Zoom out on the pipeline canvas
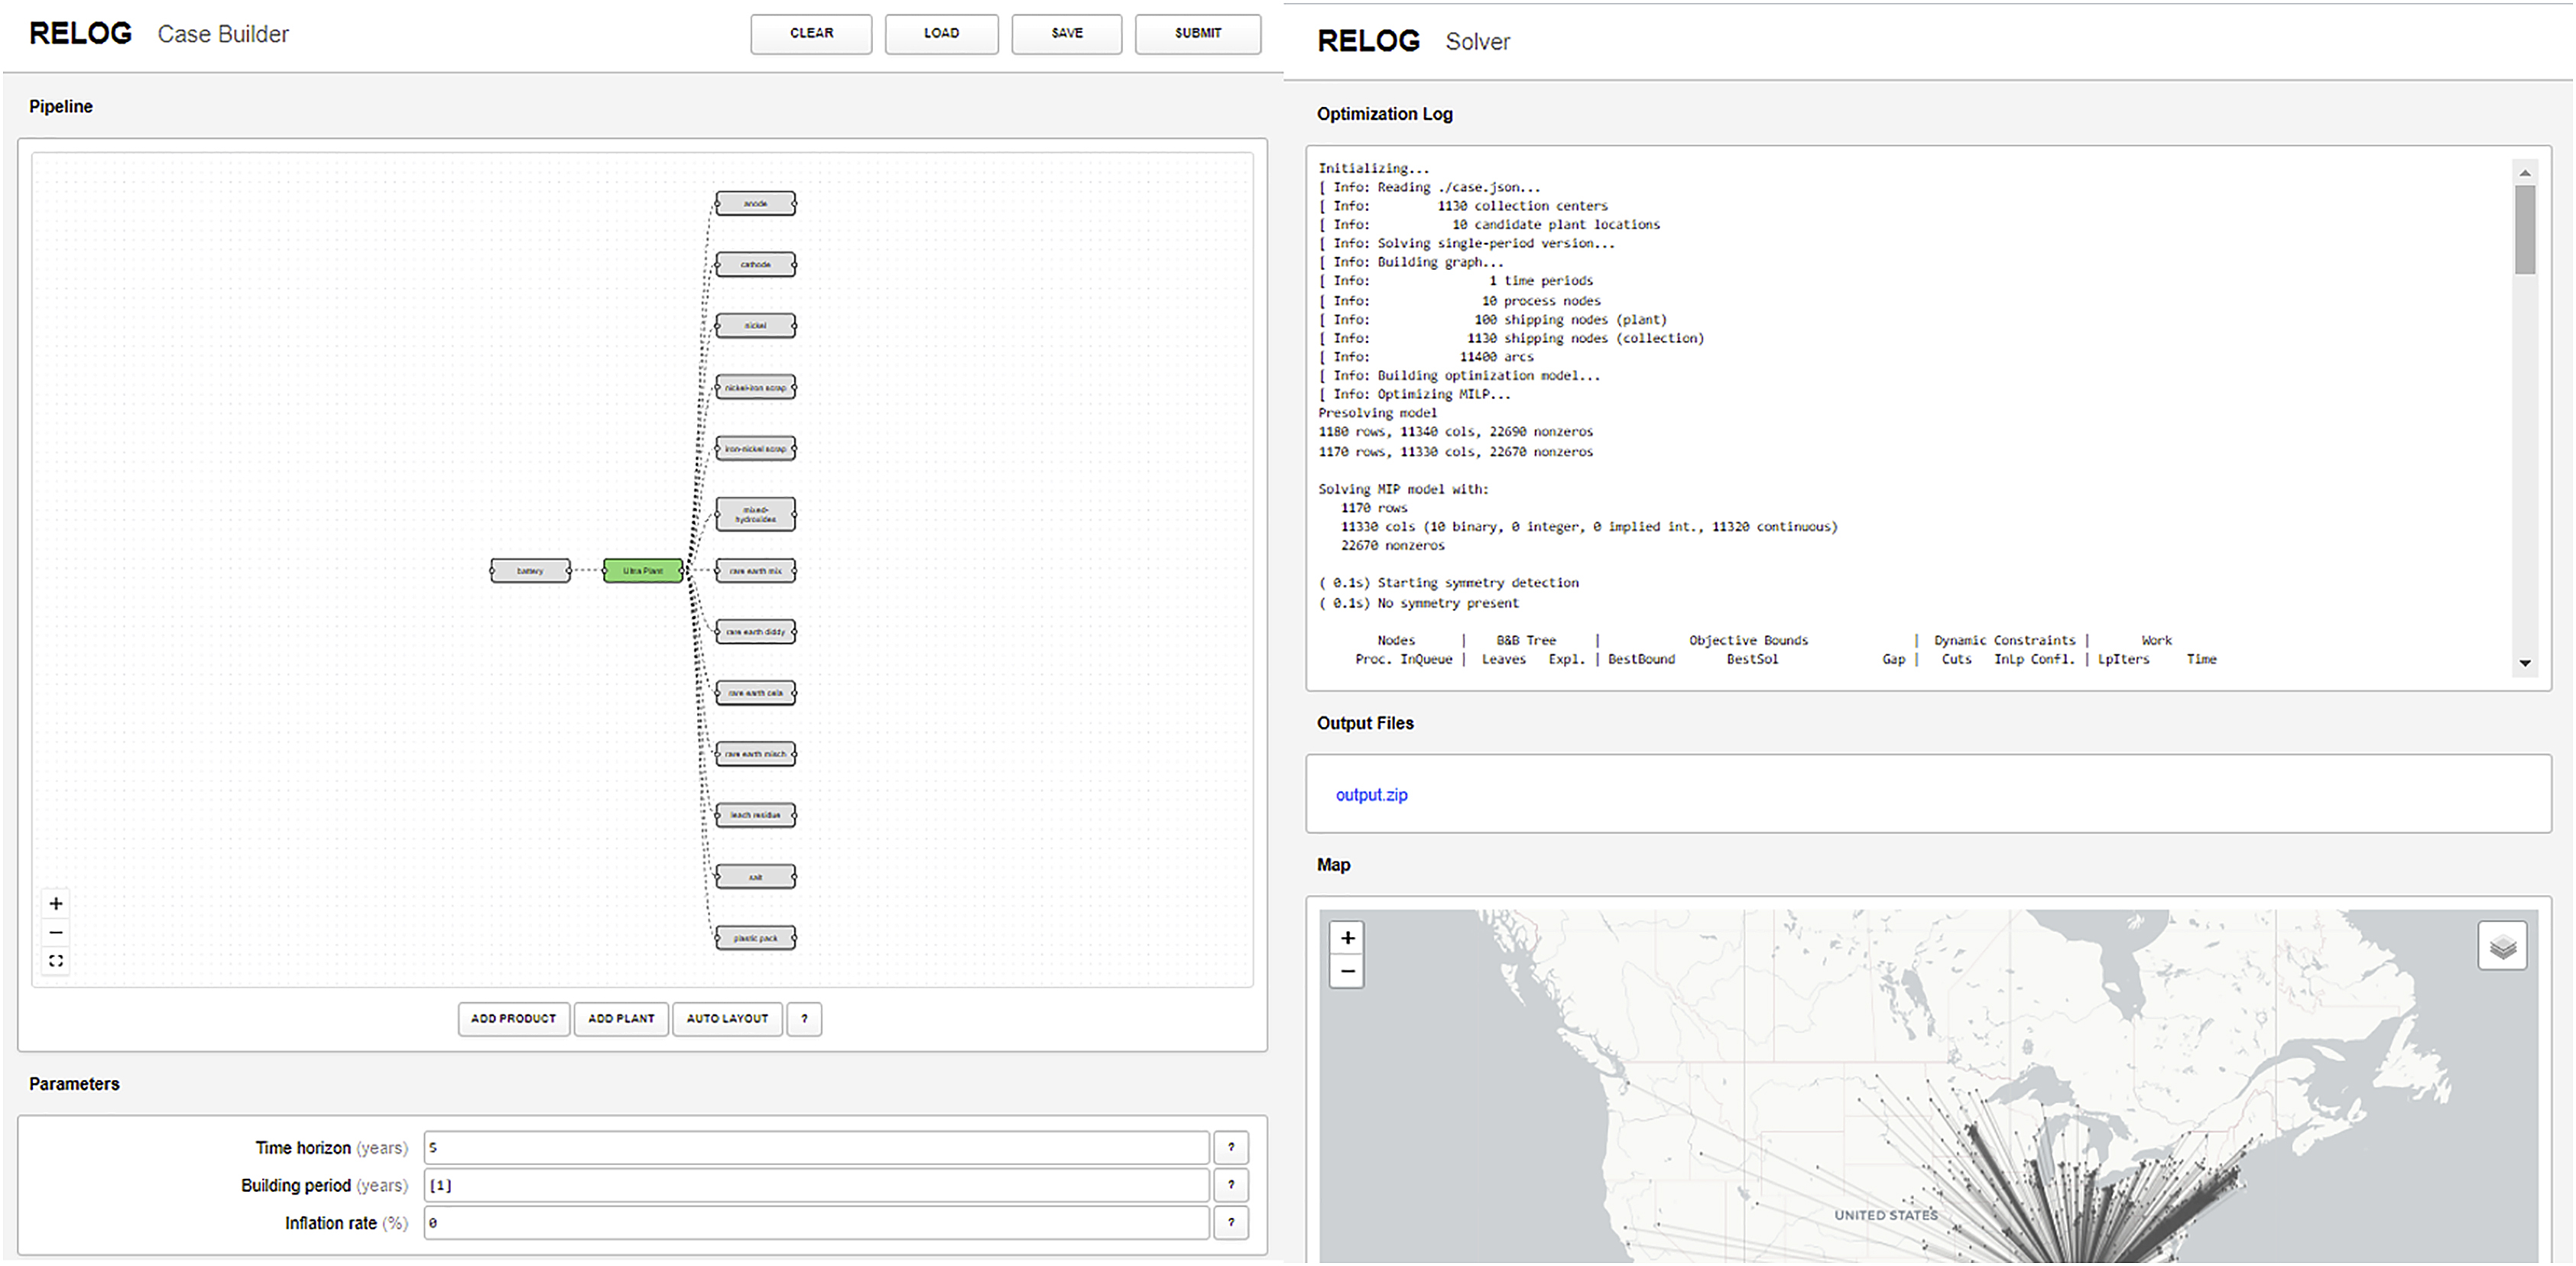 [56, 933]
